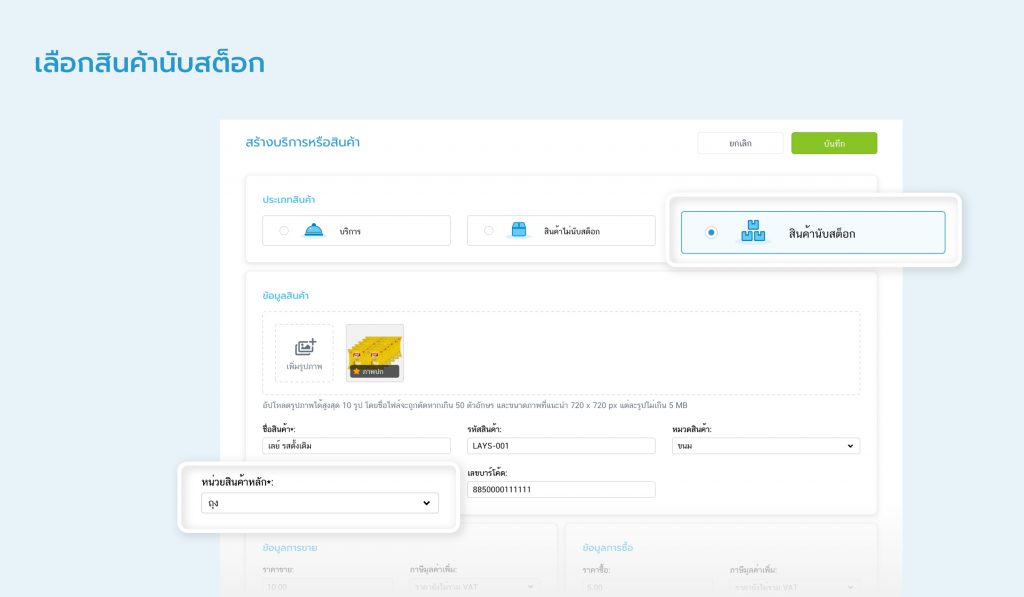Click the service bell icon for บริการ

tap(313, 230)
